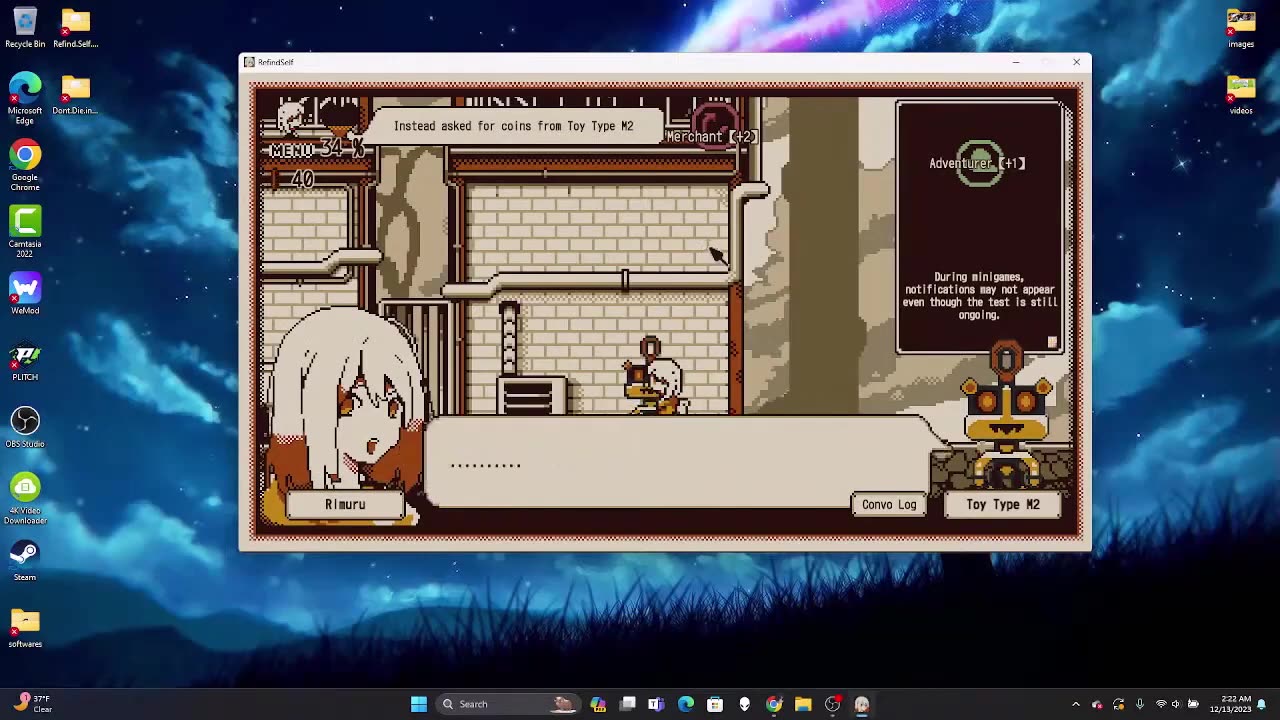The image size is (1280, 720).
Task: Click the "Instead asked for coins" notification
Action: tap(513, 126)
